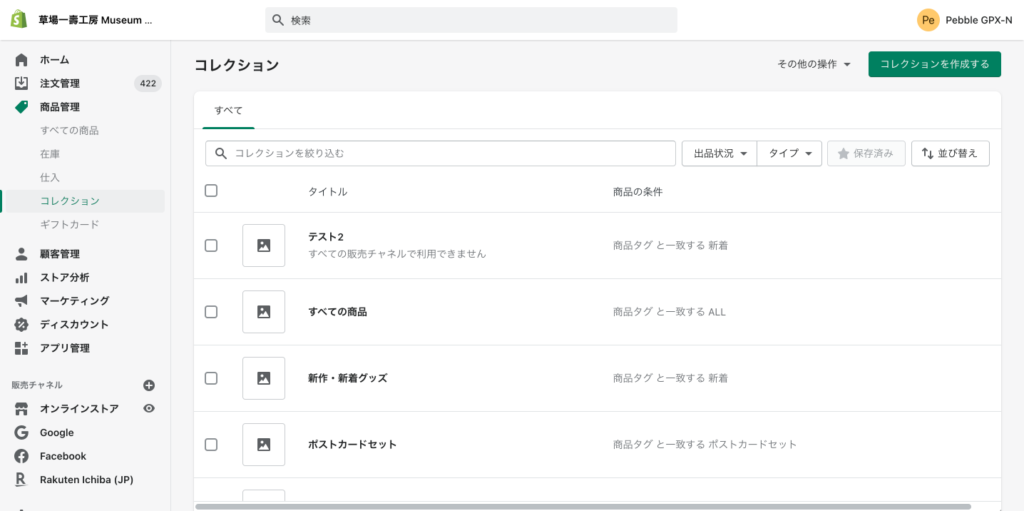The image size is (1024, 511).
Task: Click the Home house icon in sidebar
Action: tap(21, 60)
